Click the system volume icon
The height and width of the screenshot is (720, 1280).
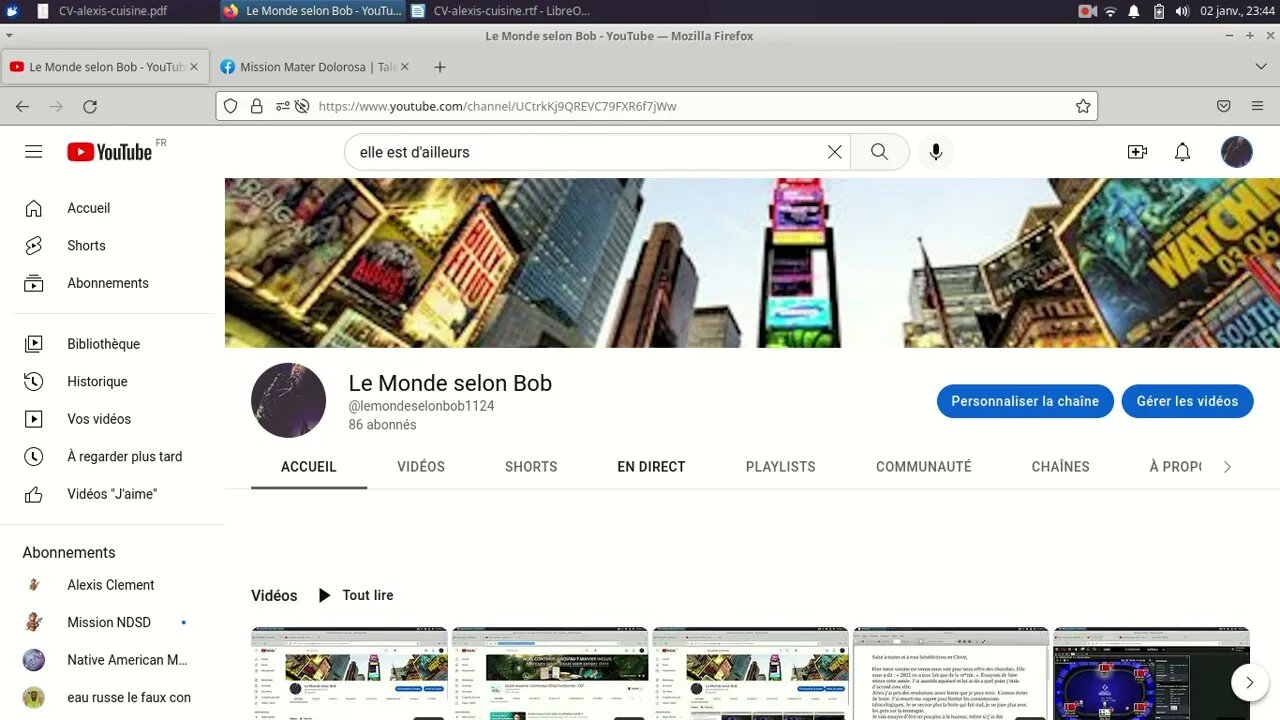pyautogui.click(x=1182, y=11)
